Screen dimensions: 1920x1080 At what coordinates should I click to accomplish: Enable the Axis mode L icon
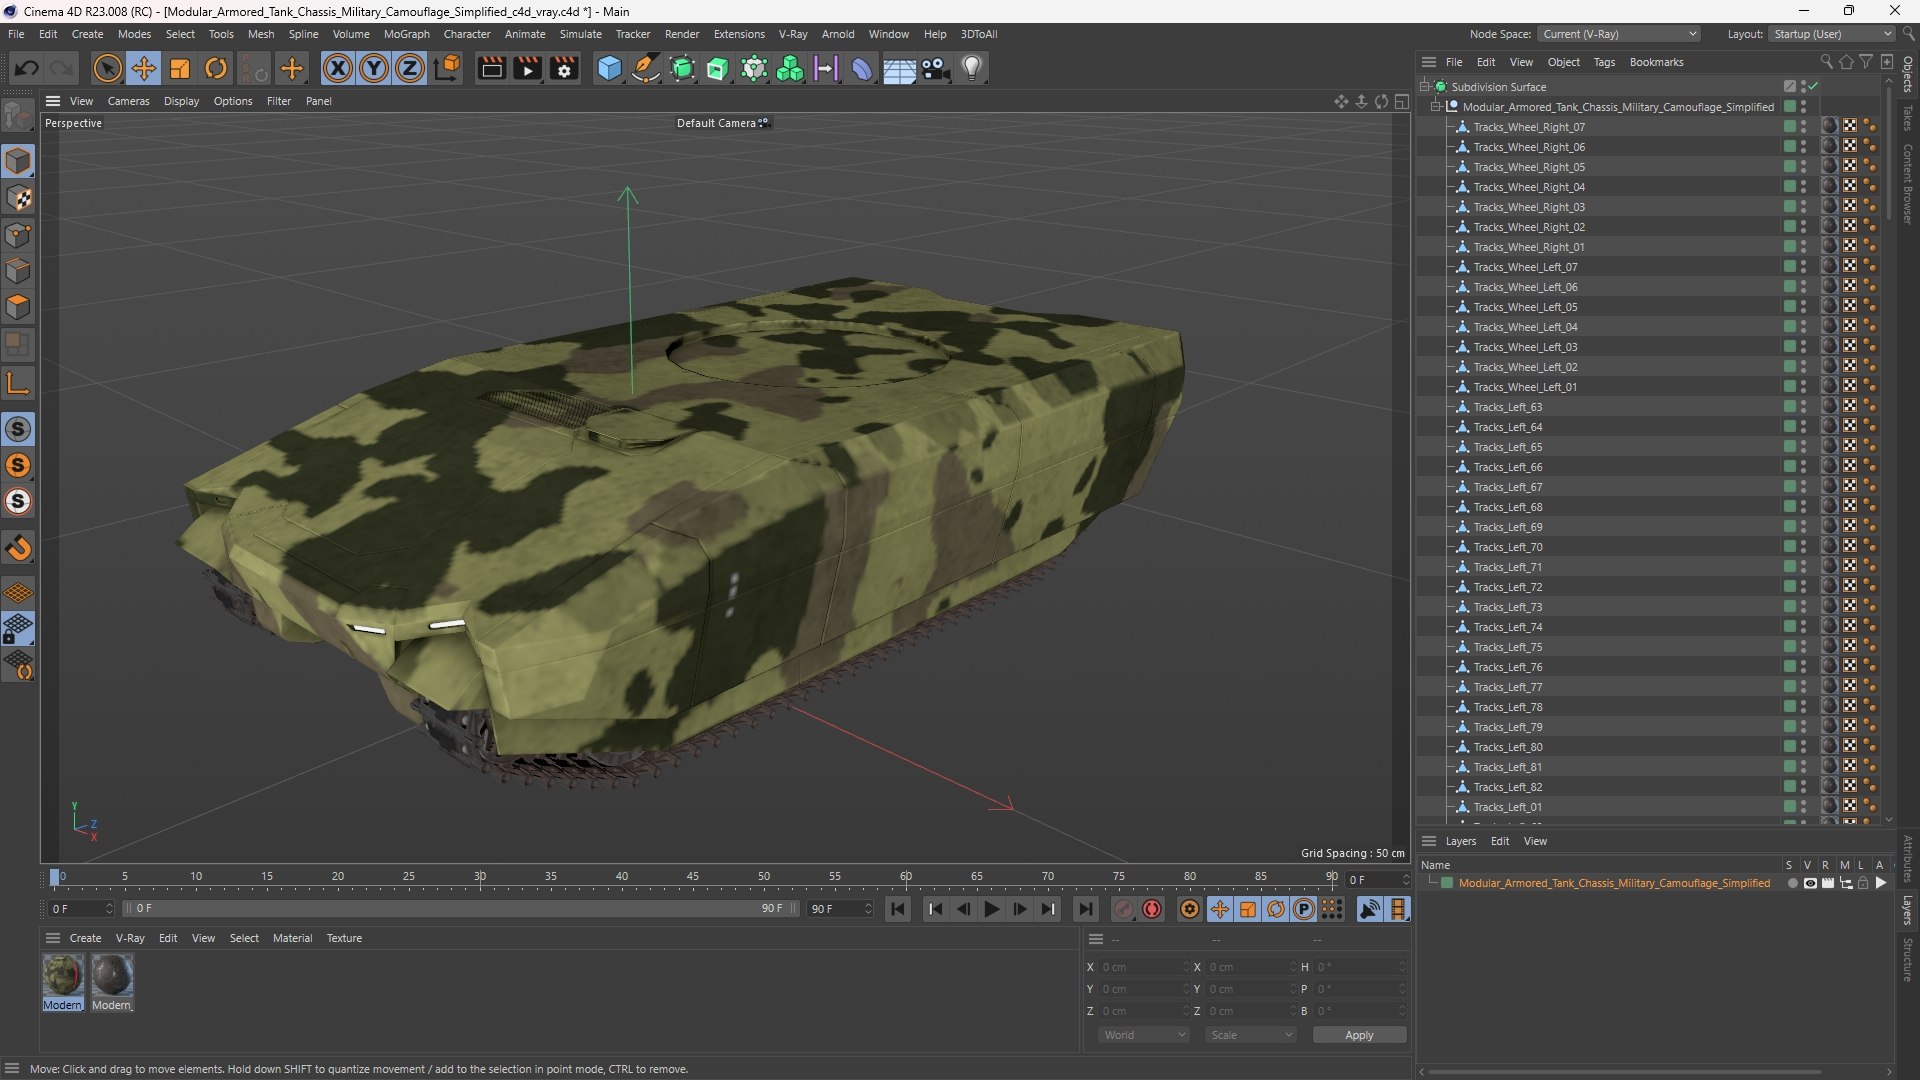coord(18,383)
